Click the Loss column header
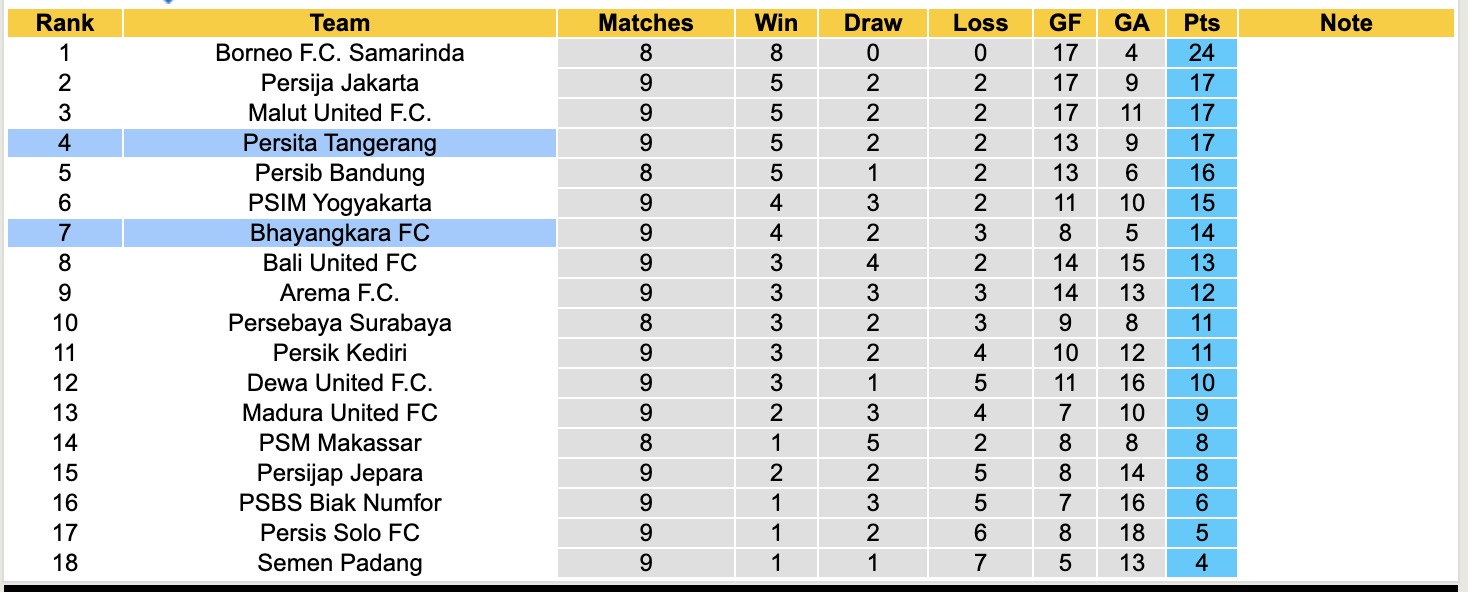The height and width of the screenshot is (592, 1468). (980, 23)
